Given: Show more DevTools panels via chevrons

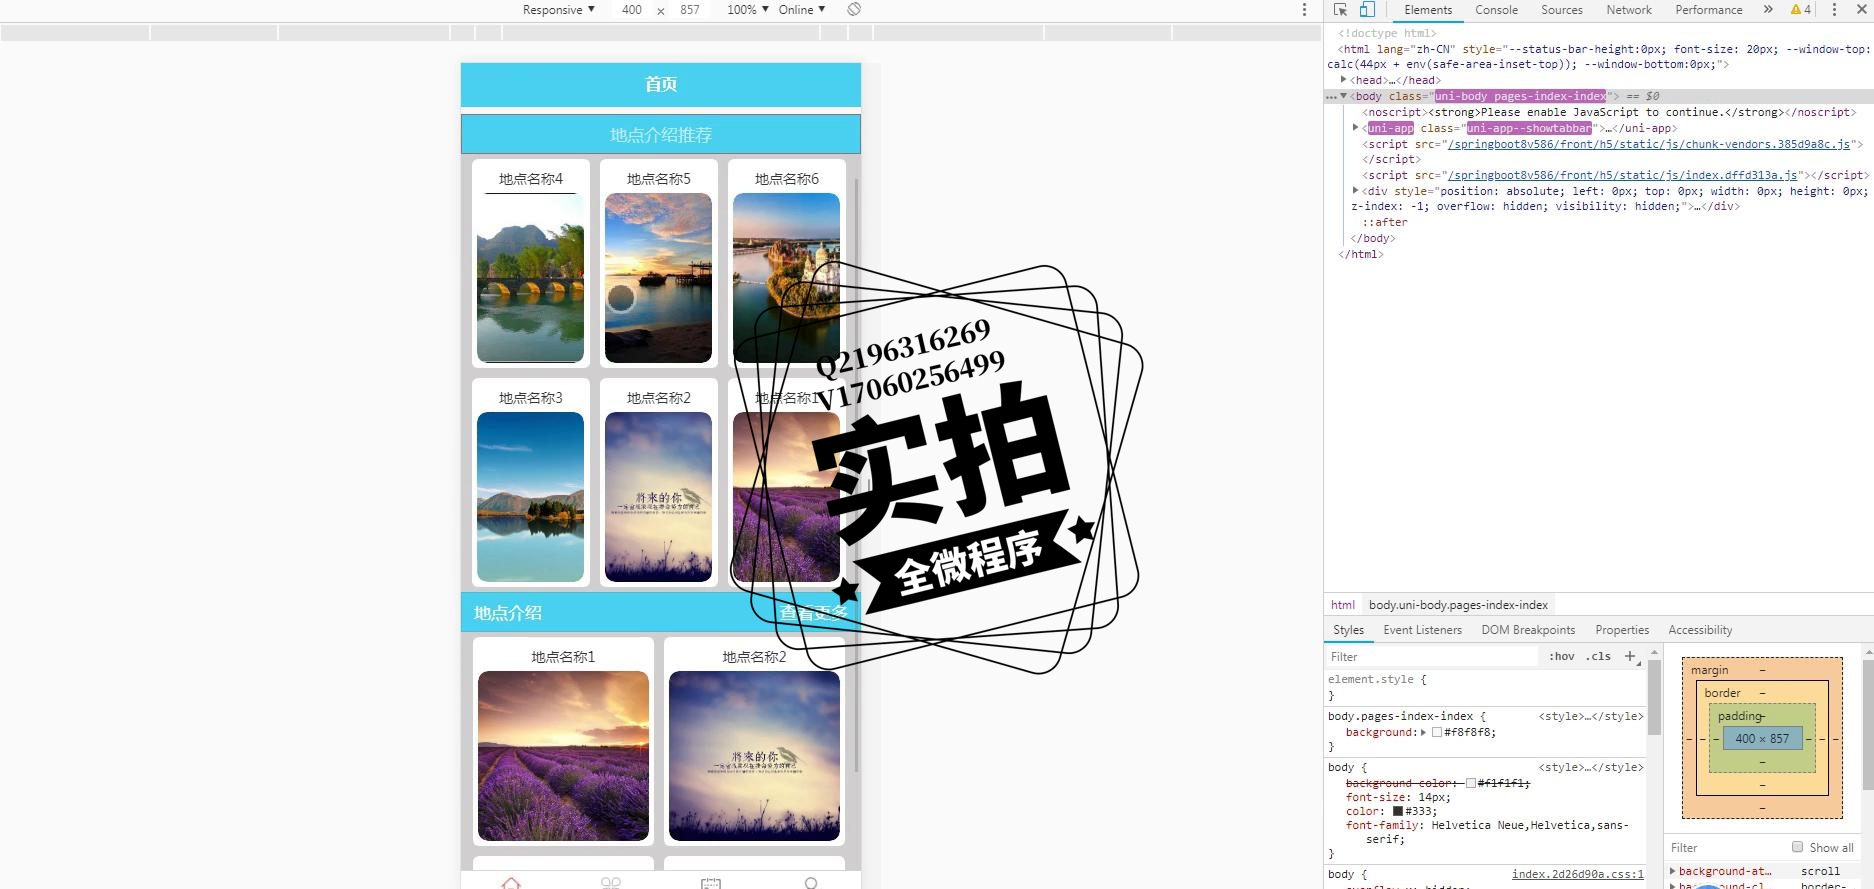Looking at the screenshot, I should (1768, 10).
